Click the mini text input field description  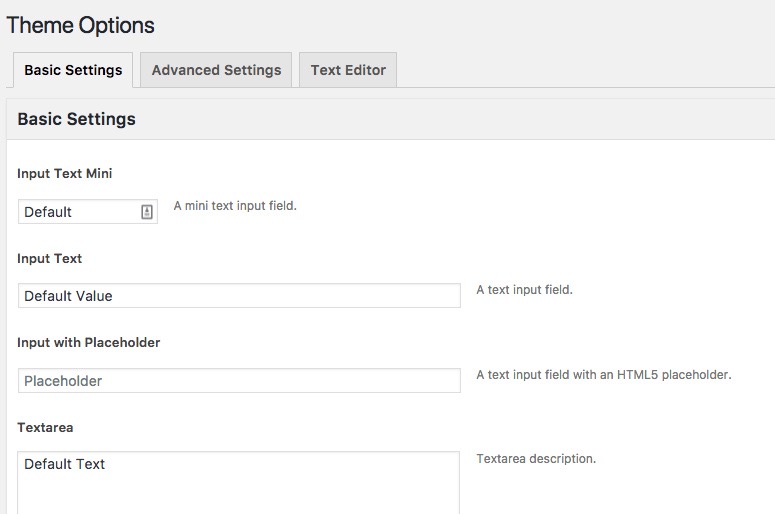point(235,206)
